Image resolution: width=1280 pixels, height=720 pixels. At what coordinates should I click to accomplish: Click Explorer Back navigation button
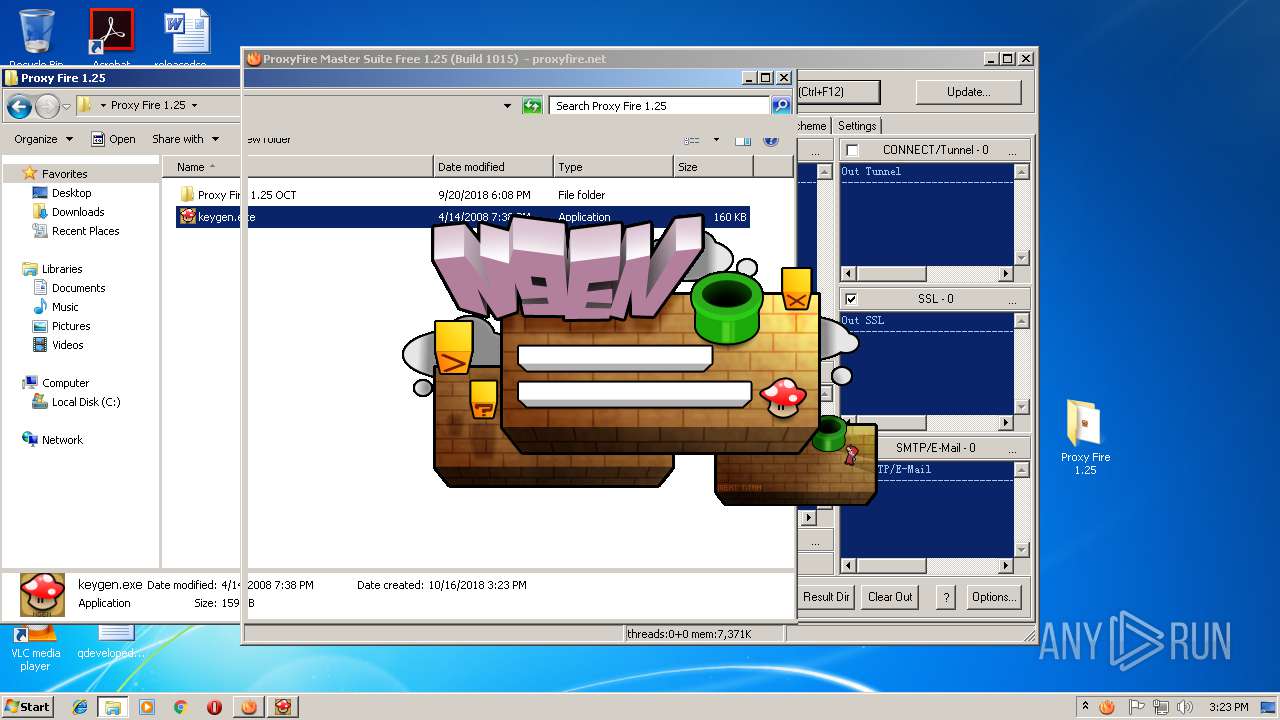[x=19, y=105]
